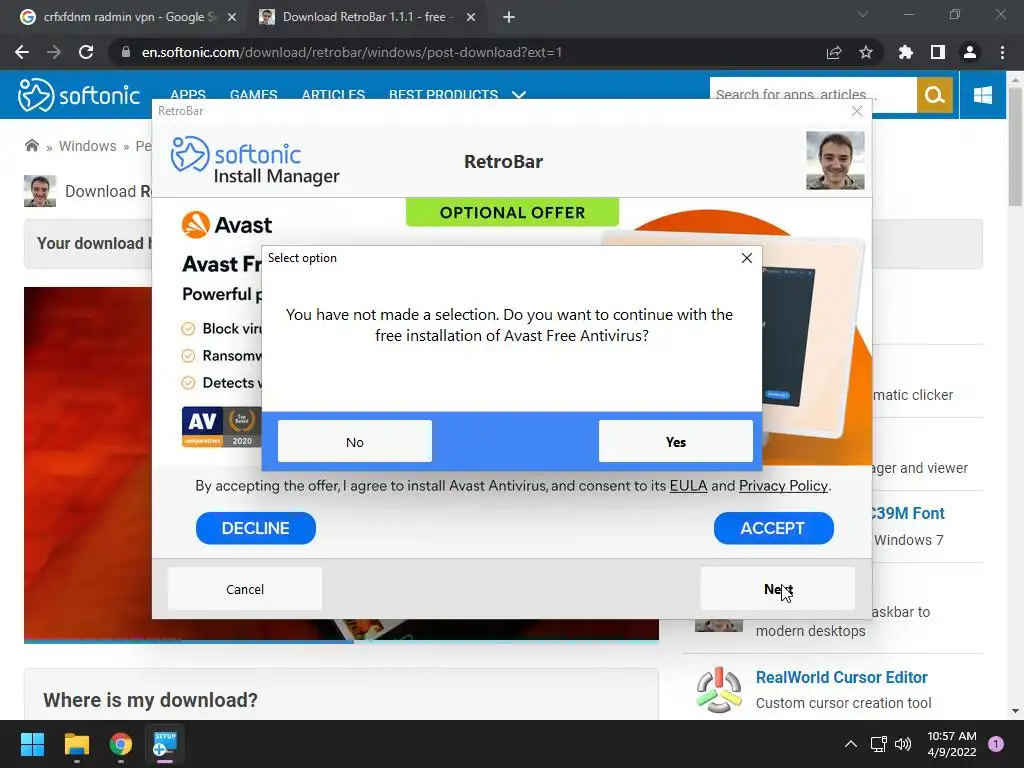Click Next in the Install Manager

[x=777, y=589]
